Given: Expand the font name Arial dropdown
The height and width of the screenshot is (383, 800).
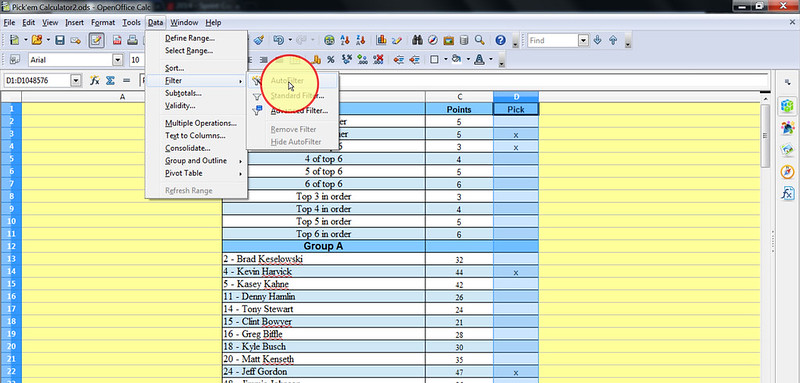Looking at the screenshot, I should [118, 60].
